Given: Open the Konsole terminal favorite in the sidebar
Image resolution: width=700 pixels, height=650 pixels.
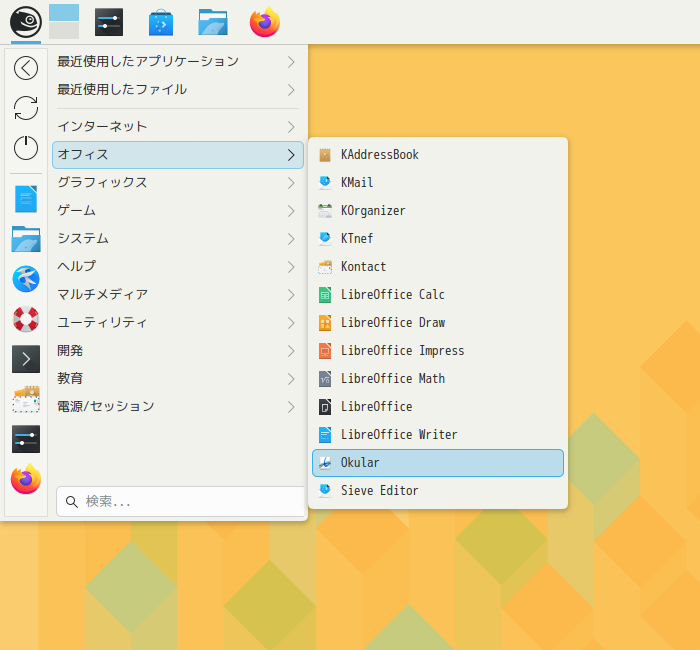Looking at the screenshot, I should [26, 359].
